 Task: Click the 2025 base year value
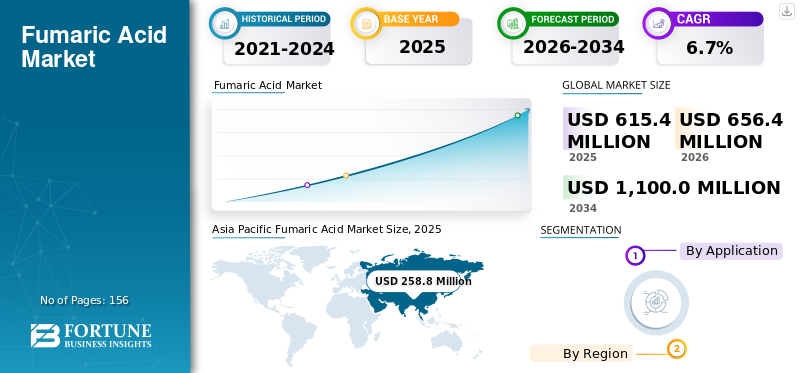tap(422, 47)
